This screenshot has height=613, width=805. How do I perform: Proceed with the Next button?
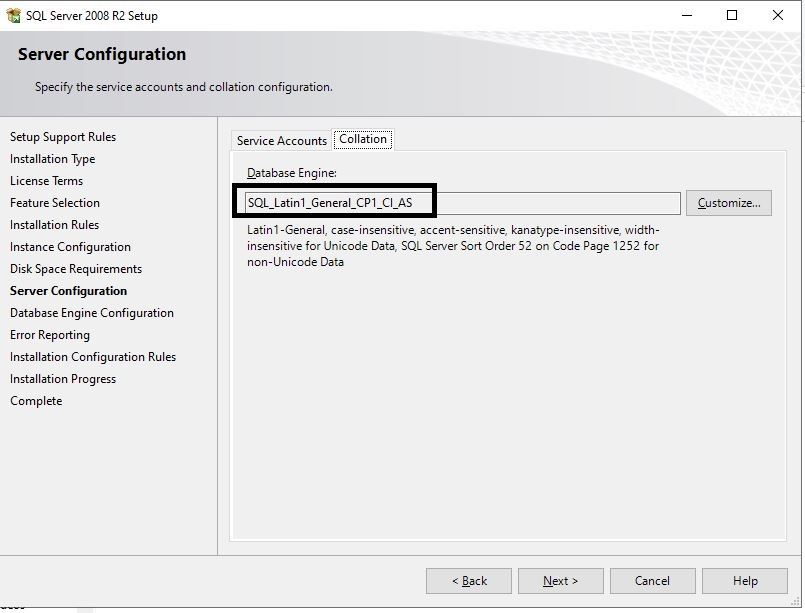point(561,581)
